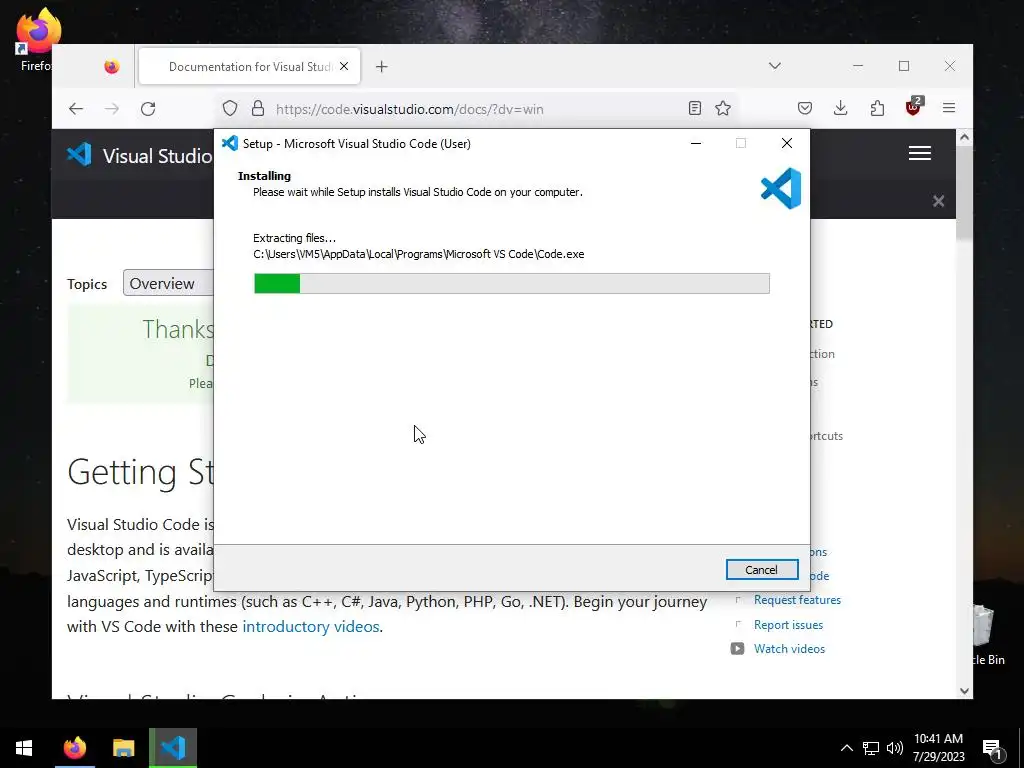Dismiss the website banner with X

(x=938, y=201)
